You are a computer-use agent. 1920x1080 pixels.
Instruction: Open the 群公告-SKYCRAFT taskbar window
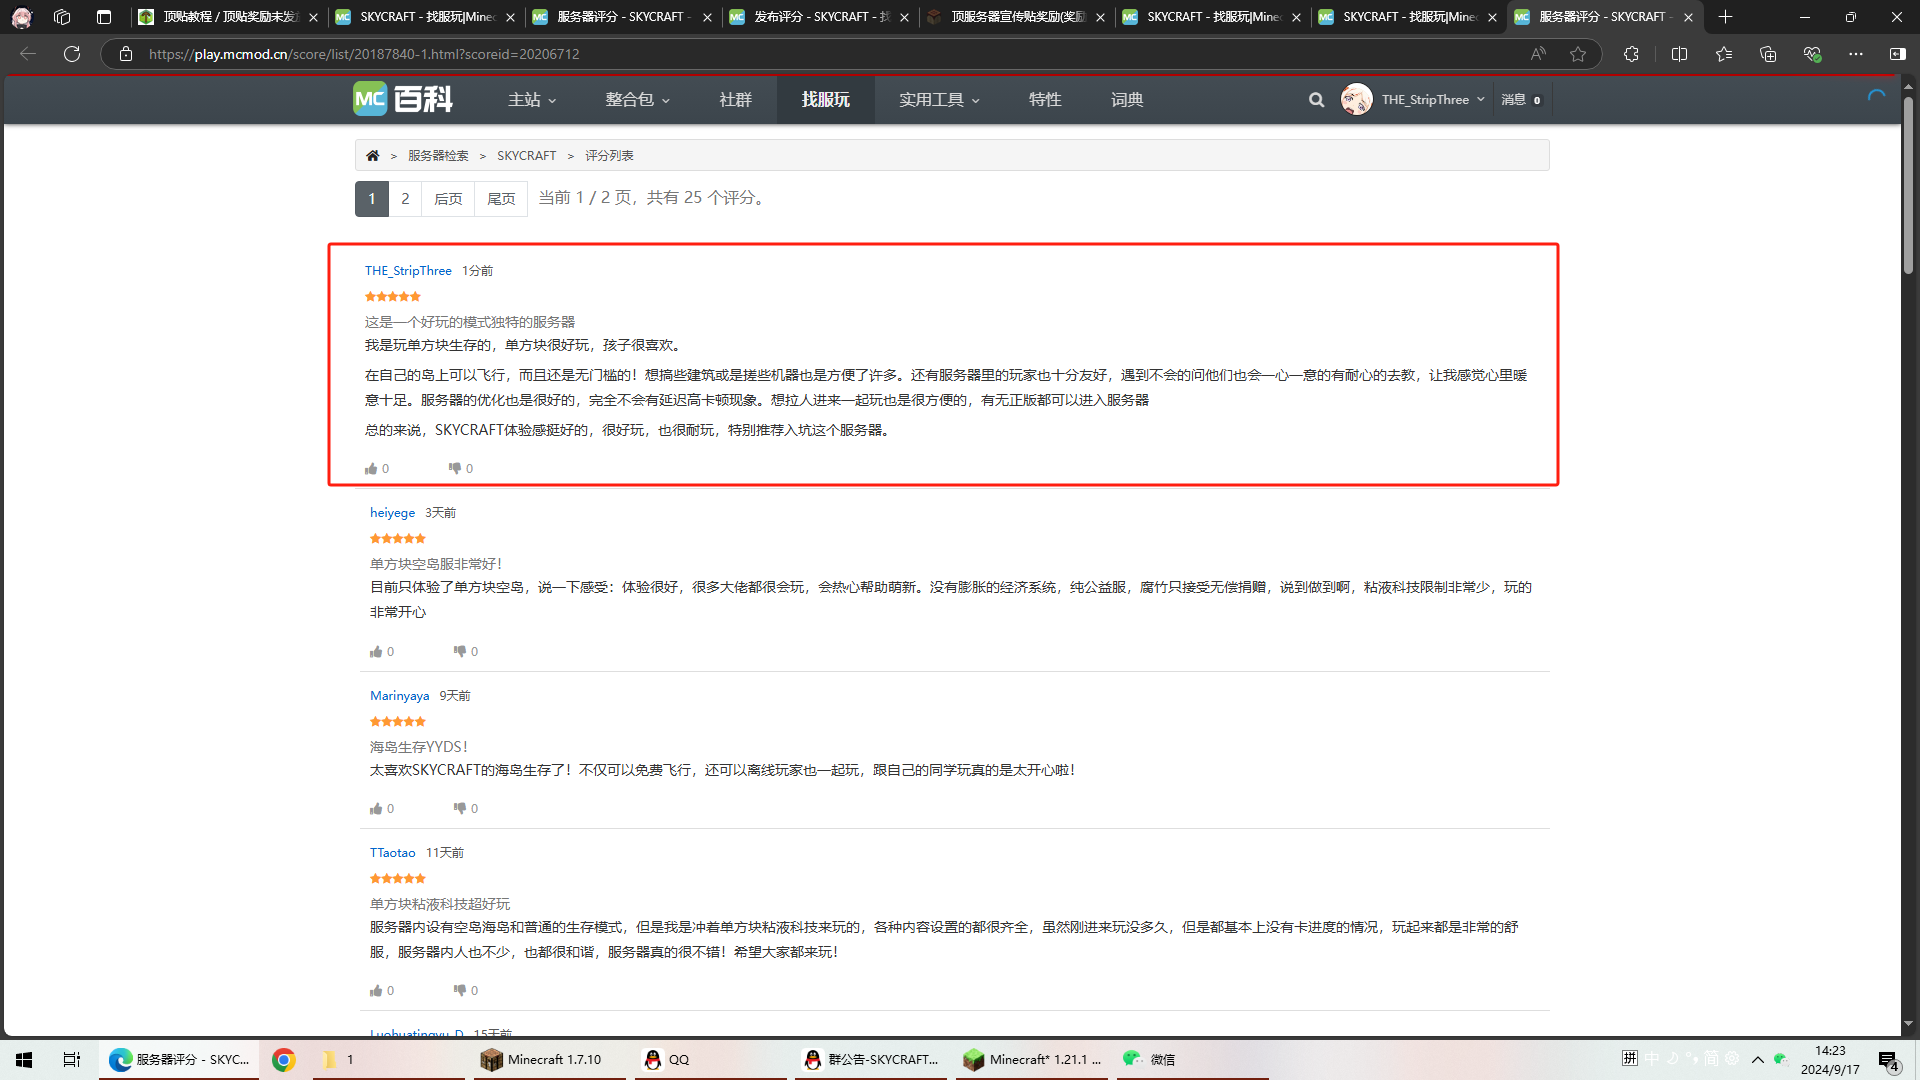click(872, 1060)
